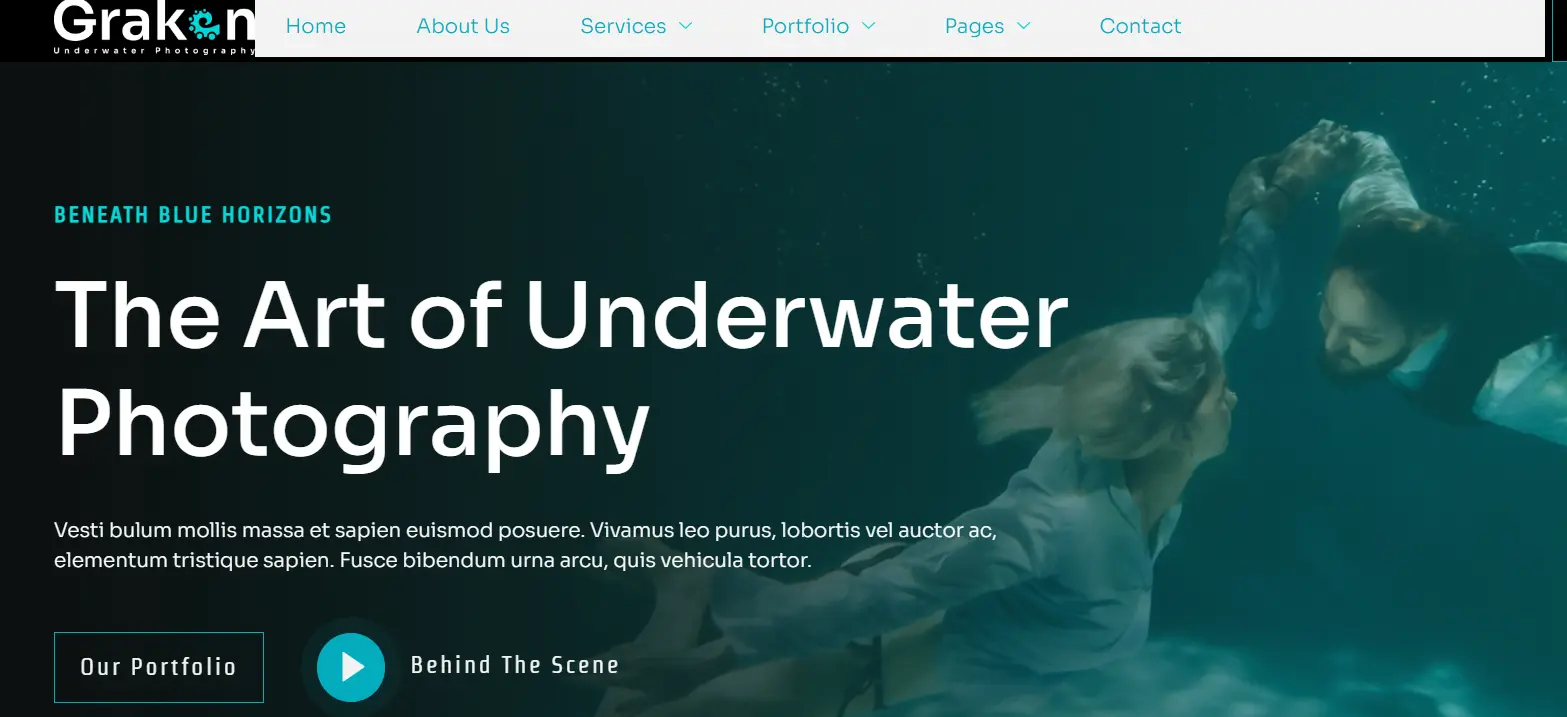Expand the Portfolio dropdown chevron
Screen dimensions: 1567x717
(868, 26)
